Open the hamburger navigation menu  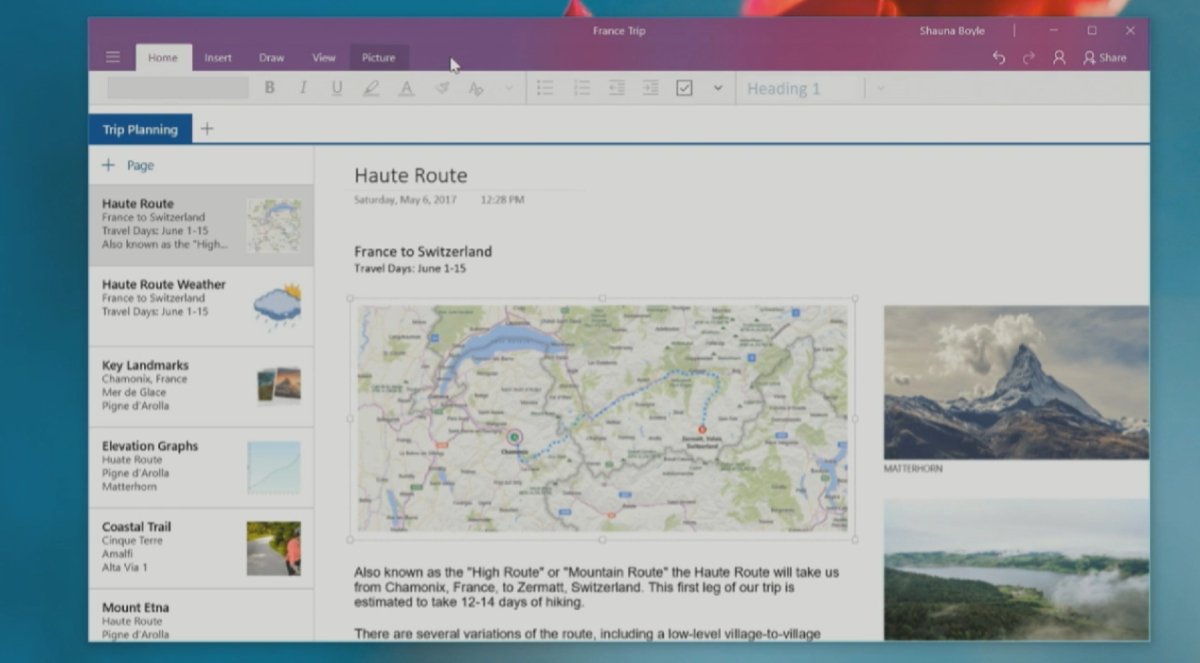(113, 57)
